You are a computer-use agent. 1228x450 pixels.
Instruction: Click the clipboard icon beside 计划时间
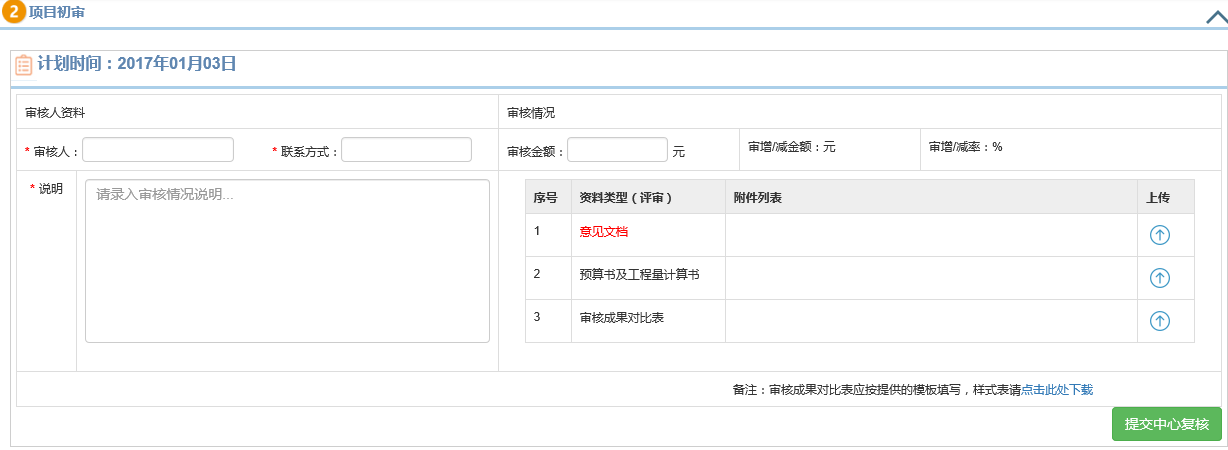click(x=23, y=65)
